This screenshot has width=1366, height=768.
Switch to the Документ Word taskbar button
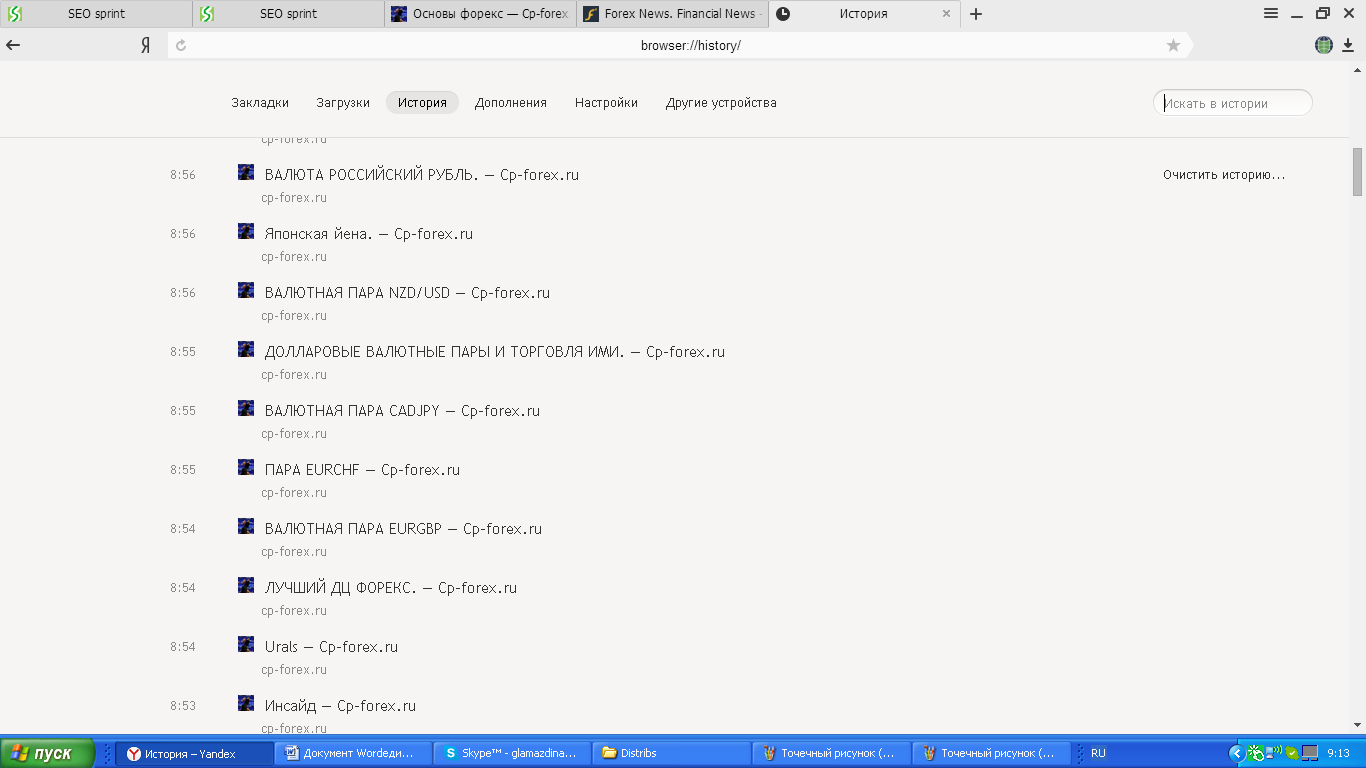pos(354,753)
